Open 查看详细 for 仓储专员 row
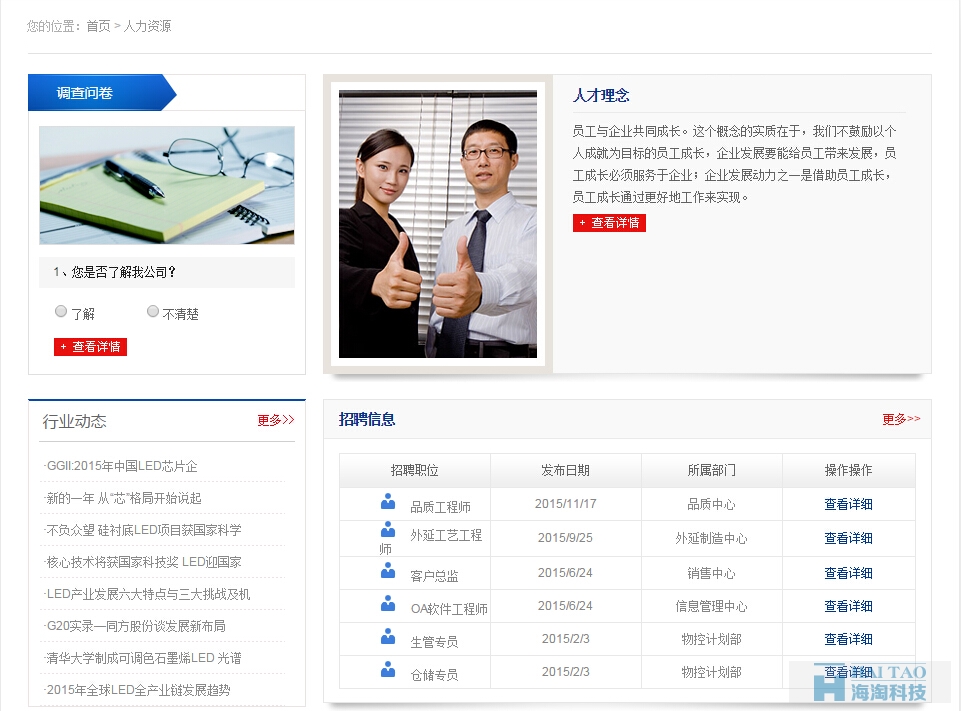The image size is (961, 711). 848,672
